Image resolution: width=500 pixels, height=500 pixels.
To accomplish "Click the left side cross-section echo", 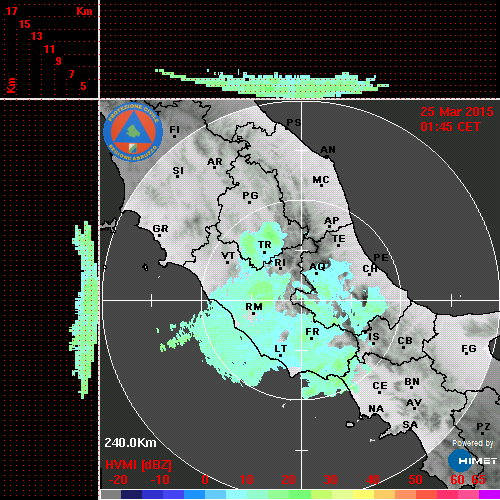I will [84, 309].
